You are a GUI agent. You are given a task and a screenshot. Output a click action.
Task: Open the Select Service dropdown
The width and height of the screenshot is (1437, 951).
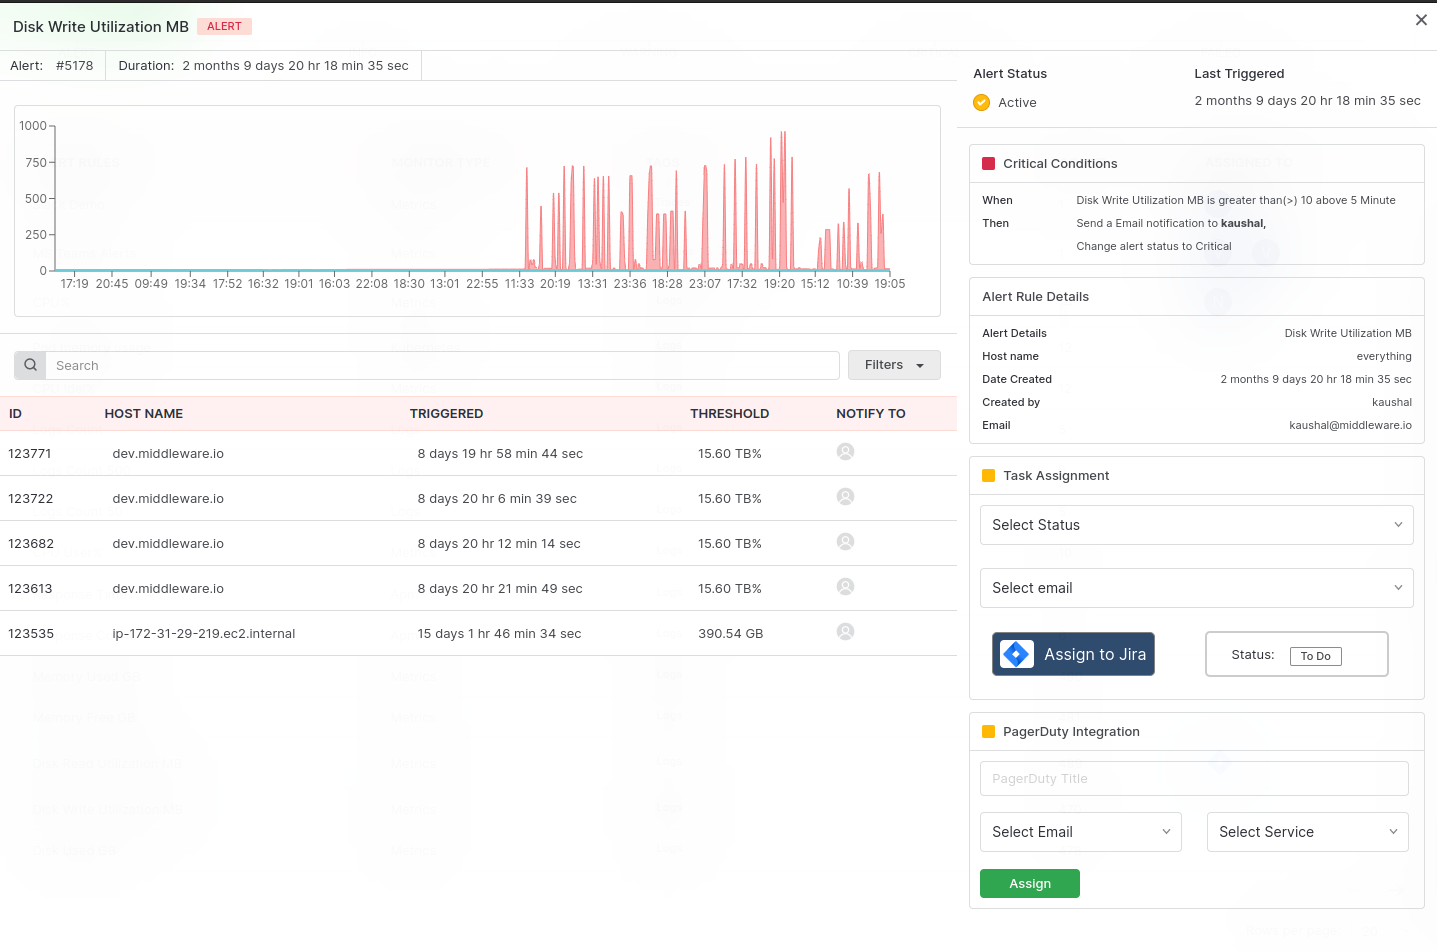1308,832
